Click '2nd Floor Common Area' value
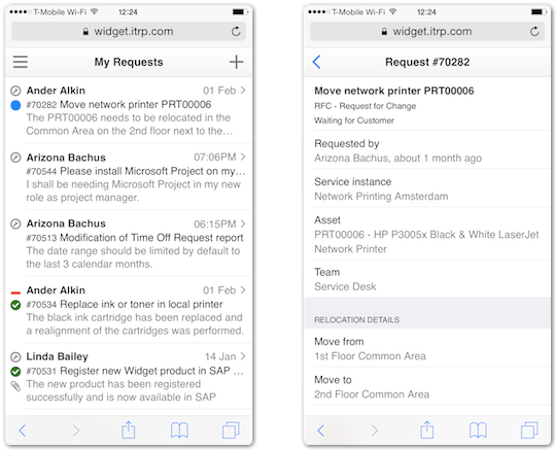Screen dimensions: 556x450 (x=372, y=394)
